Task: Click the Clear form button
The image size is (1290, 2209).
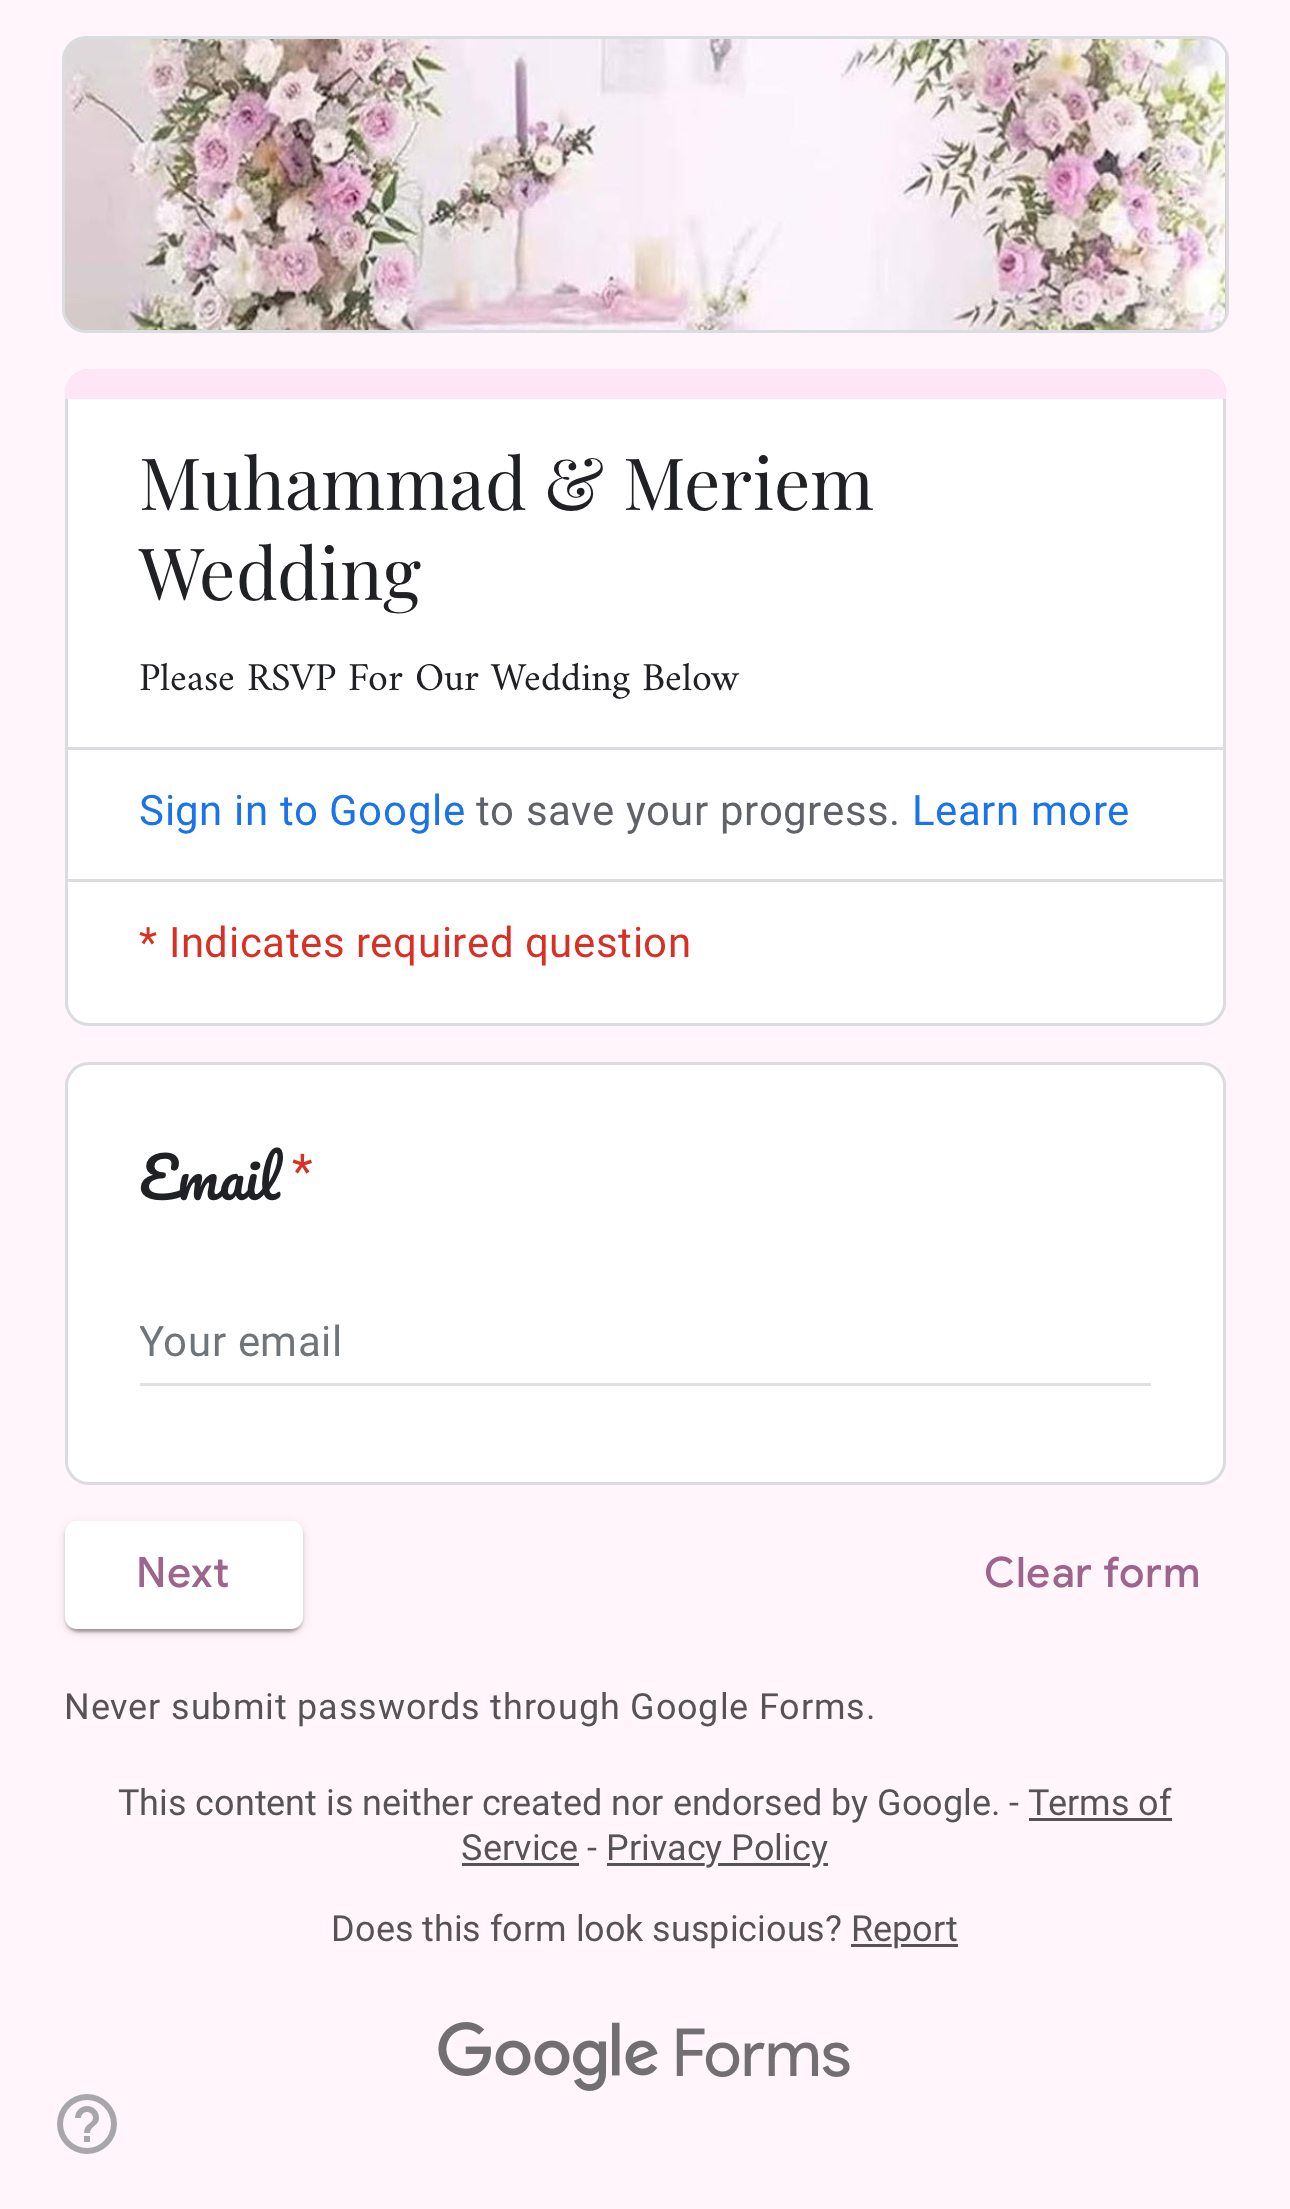Action: pyautogui.click(x=1091, y=1573)
